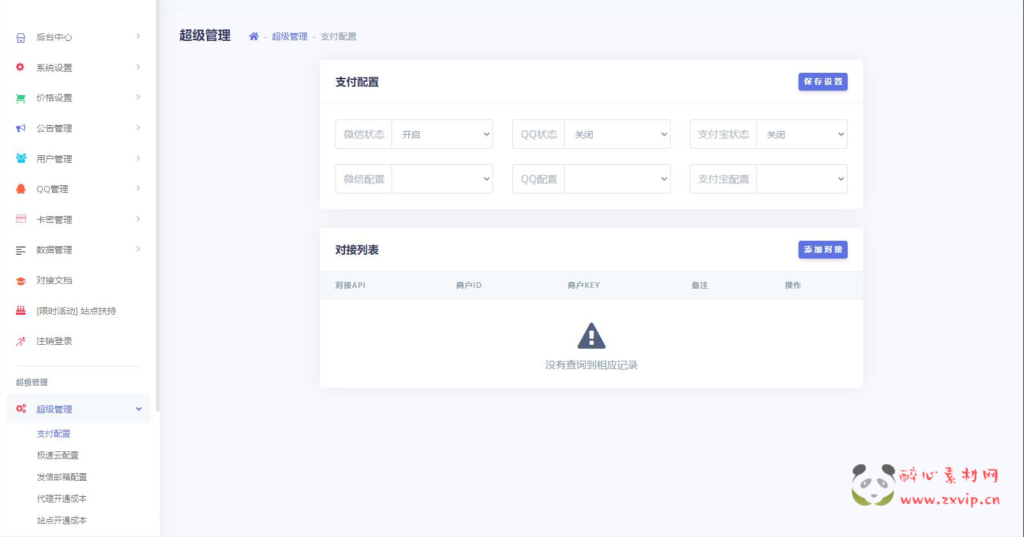Click the 对接列表 panel heading
Screen dimensions: 1024x537
[x=357, y=250]
